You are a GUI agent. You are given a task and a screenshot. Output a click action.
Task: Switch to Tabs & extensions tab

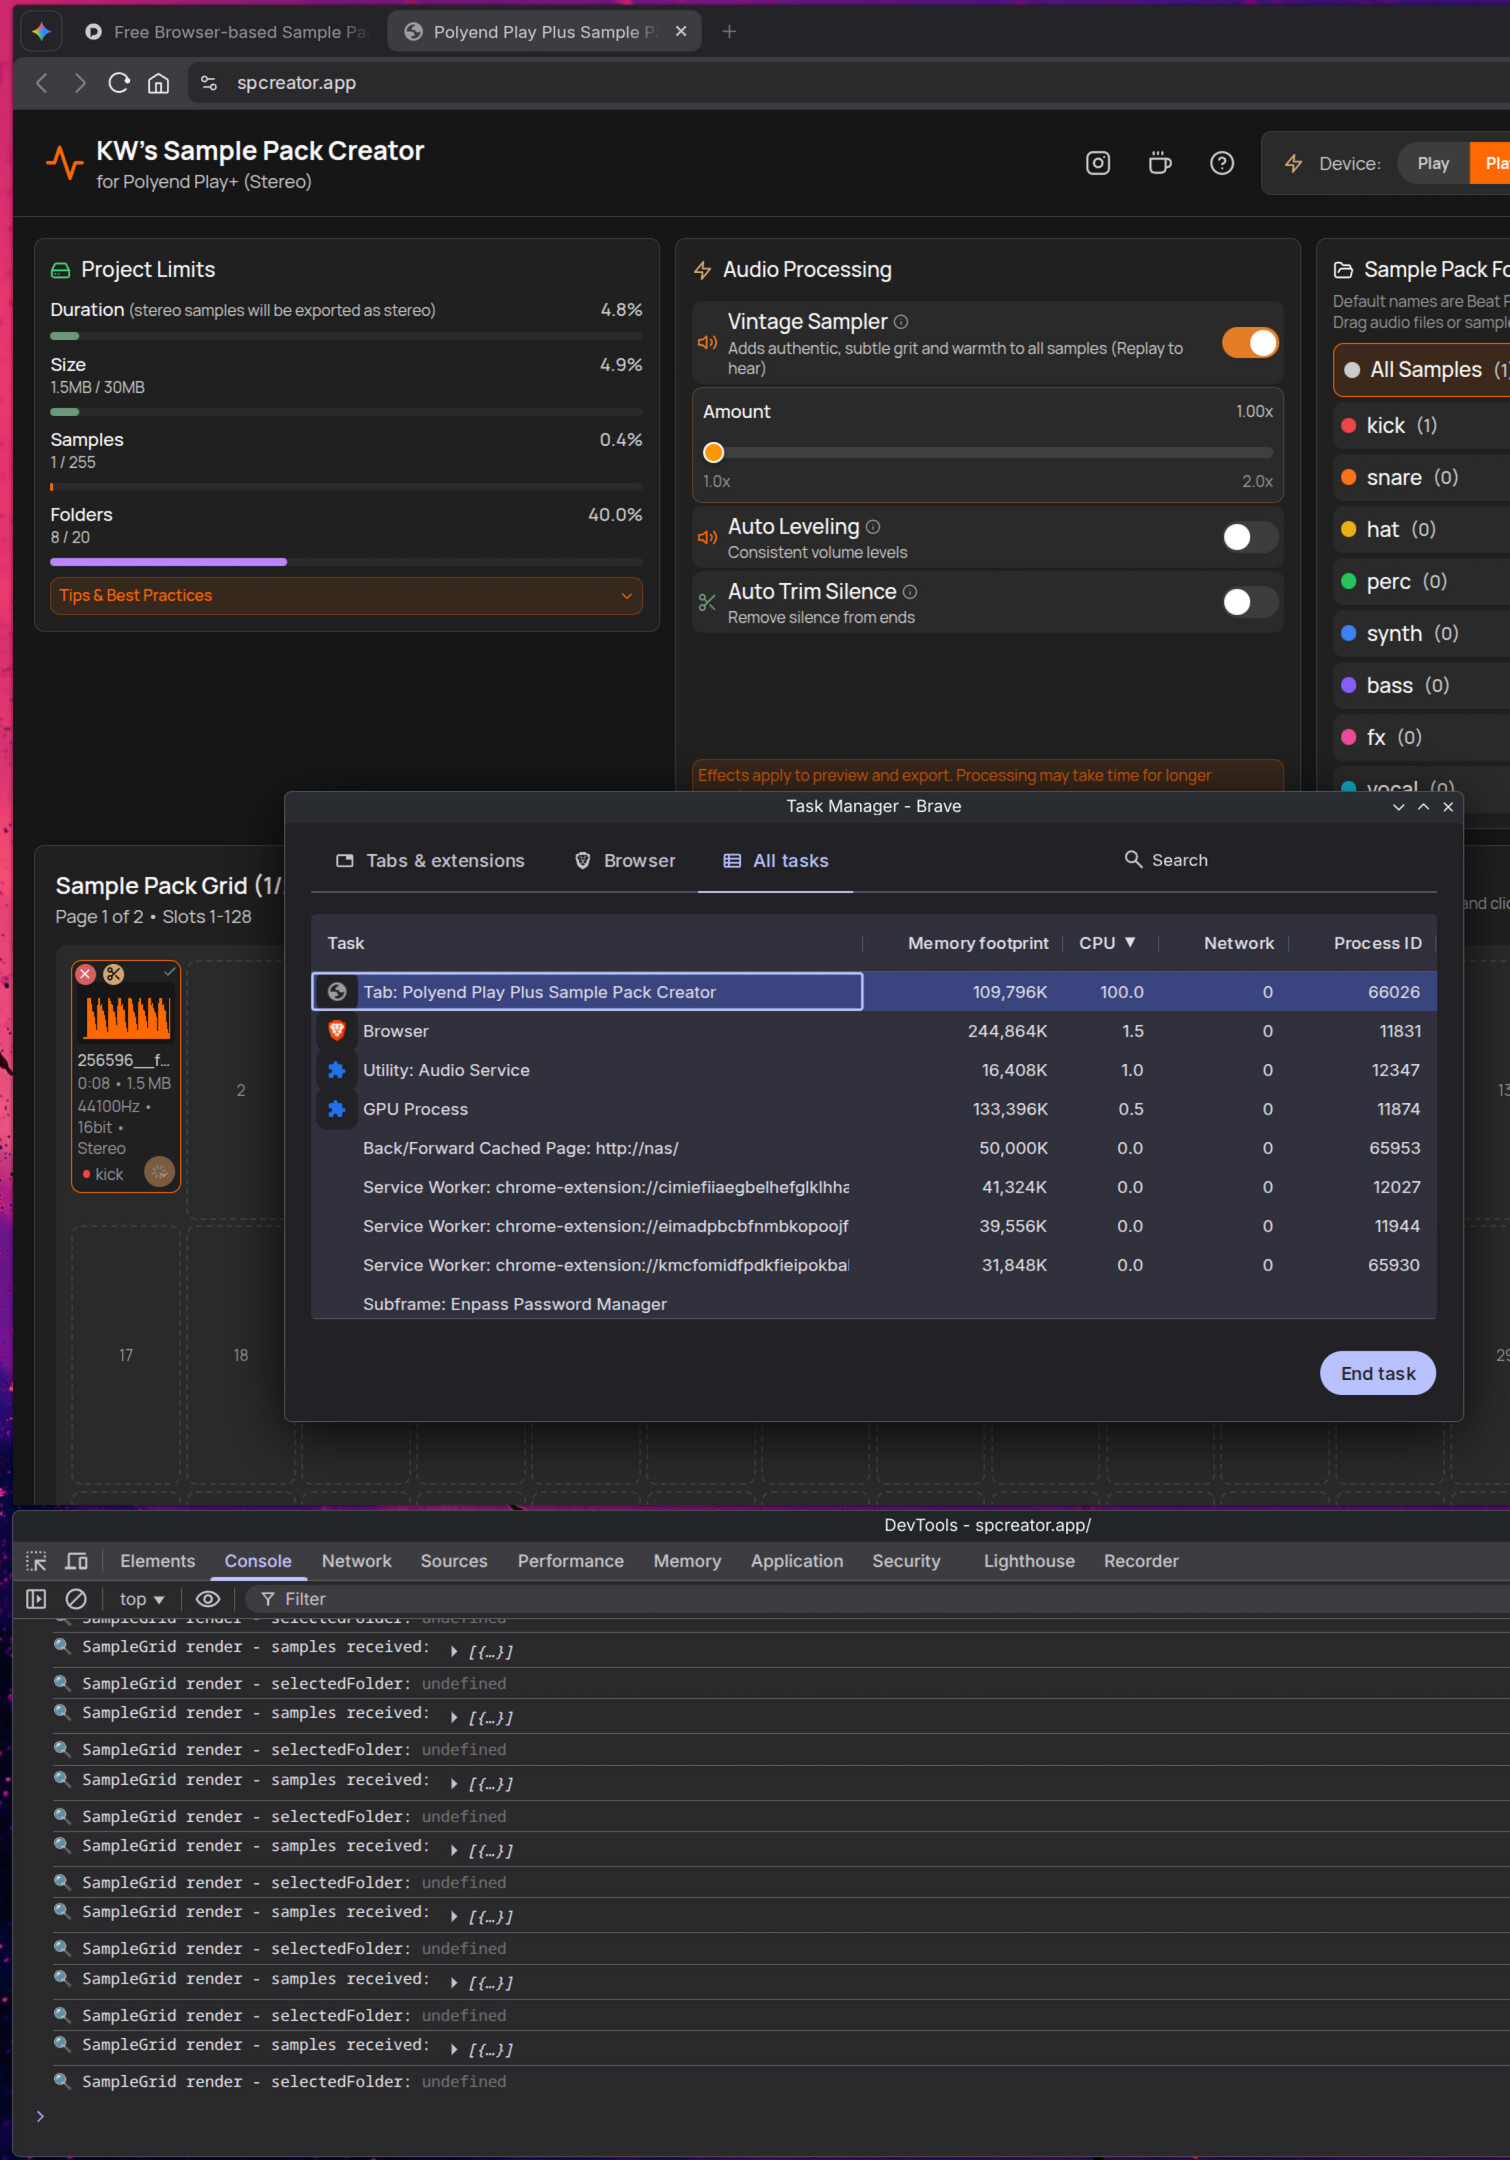point(430,861)
